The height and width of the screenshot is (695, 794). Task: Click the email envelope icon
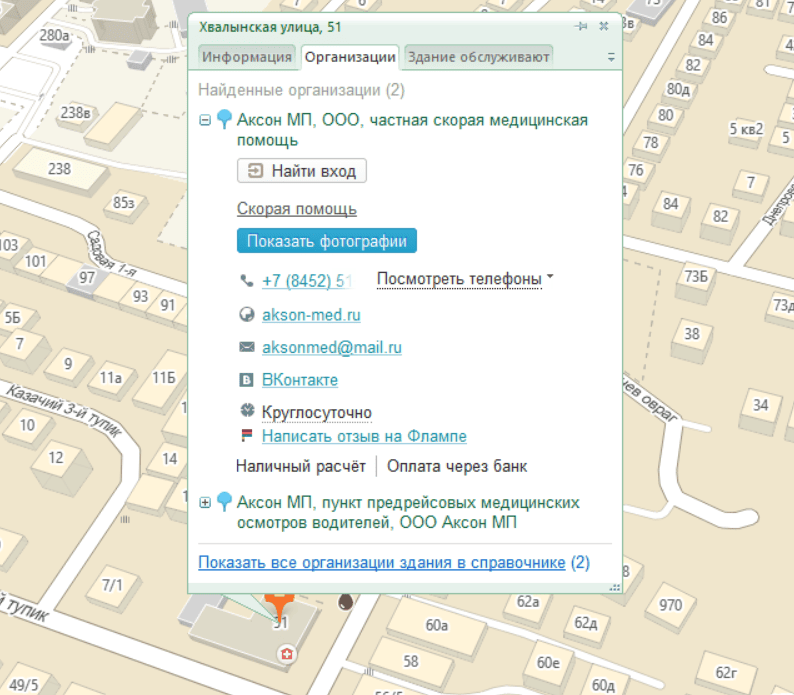point(247,347)
